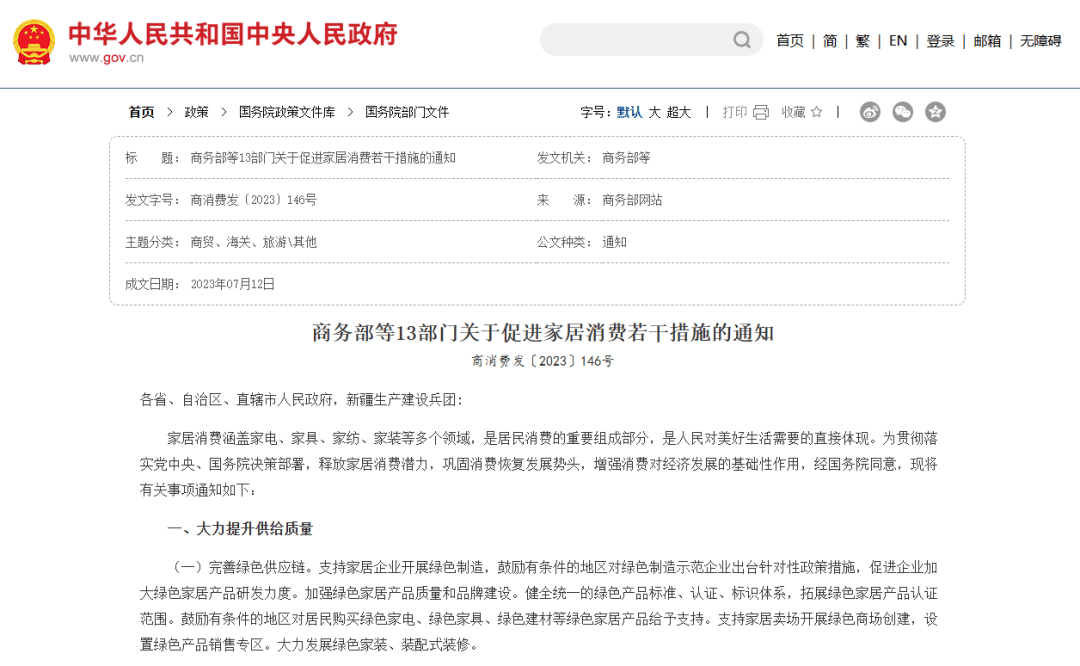The image size is (1080, 666).
Task: Click the date 2023年07月12日
Action: tap(233, 284)
